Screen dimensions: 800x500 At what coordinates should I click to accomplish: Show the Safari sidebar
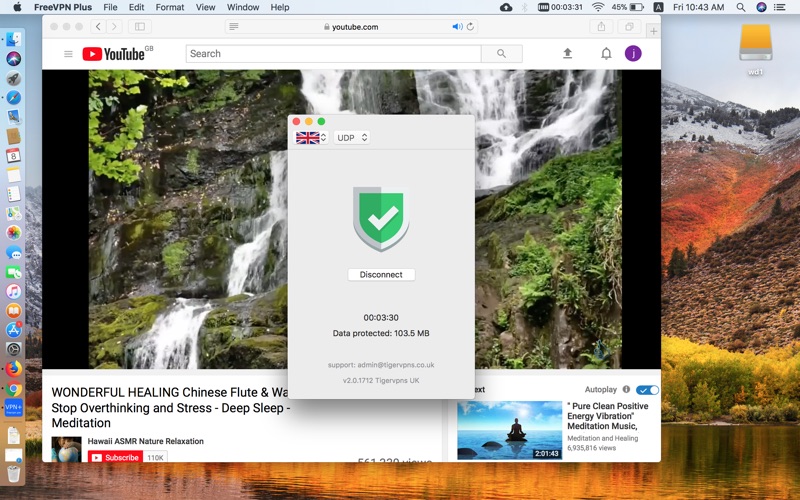click(139, 27)
